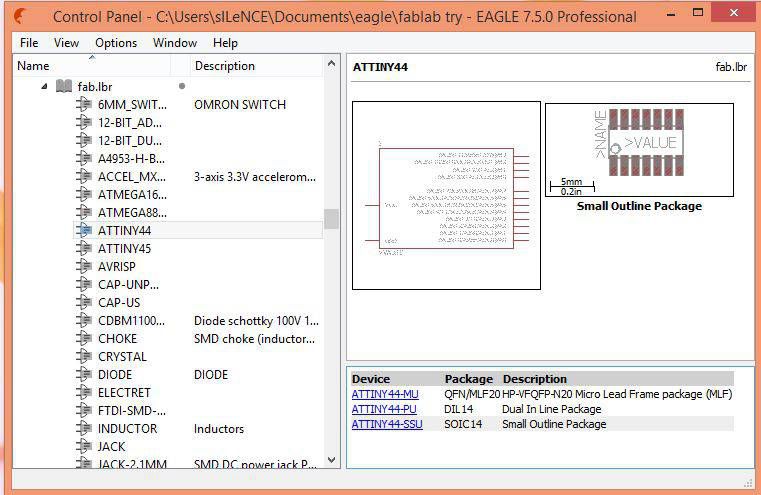761x495 pixels.
Task: Open the ATTINY44-PU device link
Action: click(384, 409)
